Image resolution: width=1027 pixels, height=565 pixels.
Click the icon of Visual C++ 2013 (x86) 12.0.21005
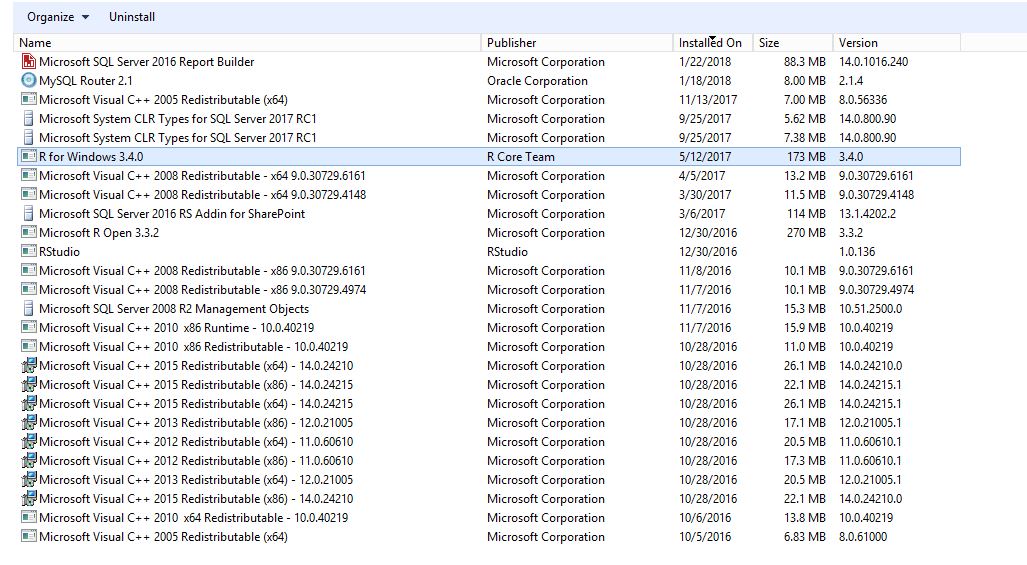(28, 422)
